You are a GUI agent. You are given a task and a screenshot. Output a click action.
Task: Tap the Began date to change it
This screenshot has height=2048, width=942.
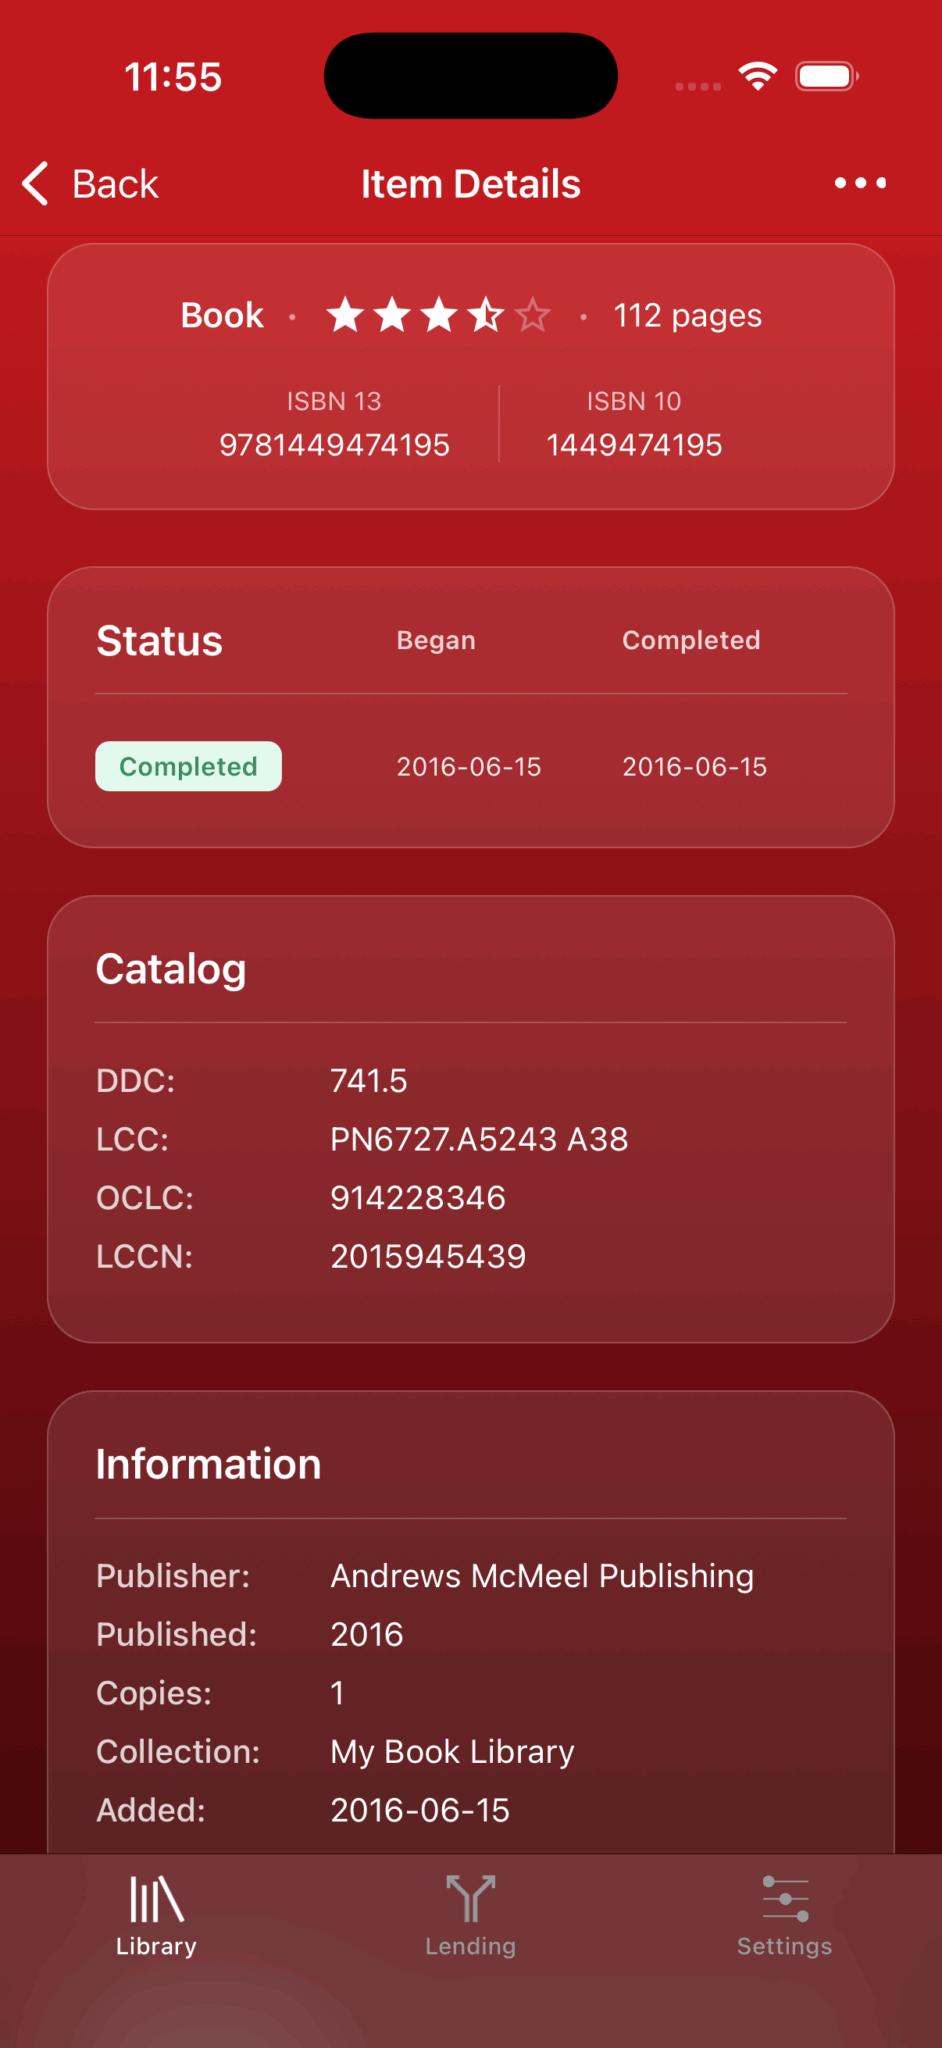(468, 766)
